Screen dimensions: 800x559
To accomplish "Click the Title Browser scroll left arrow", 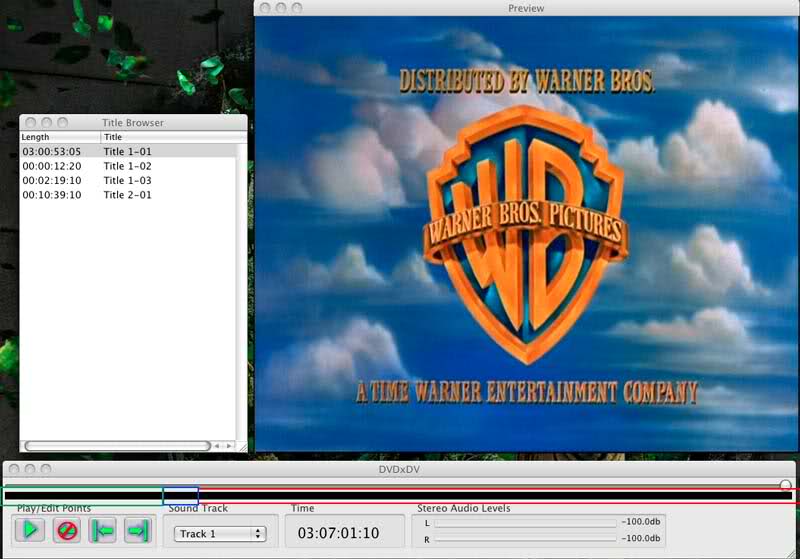I will pyautogui.click(x=217, y=446).
